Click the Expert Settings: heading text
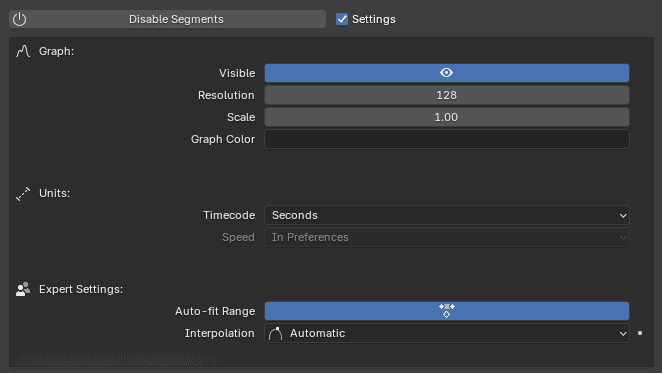Image resolution: width=662 pixels, height=373 pixels. (x=81, y=289)
